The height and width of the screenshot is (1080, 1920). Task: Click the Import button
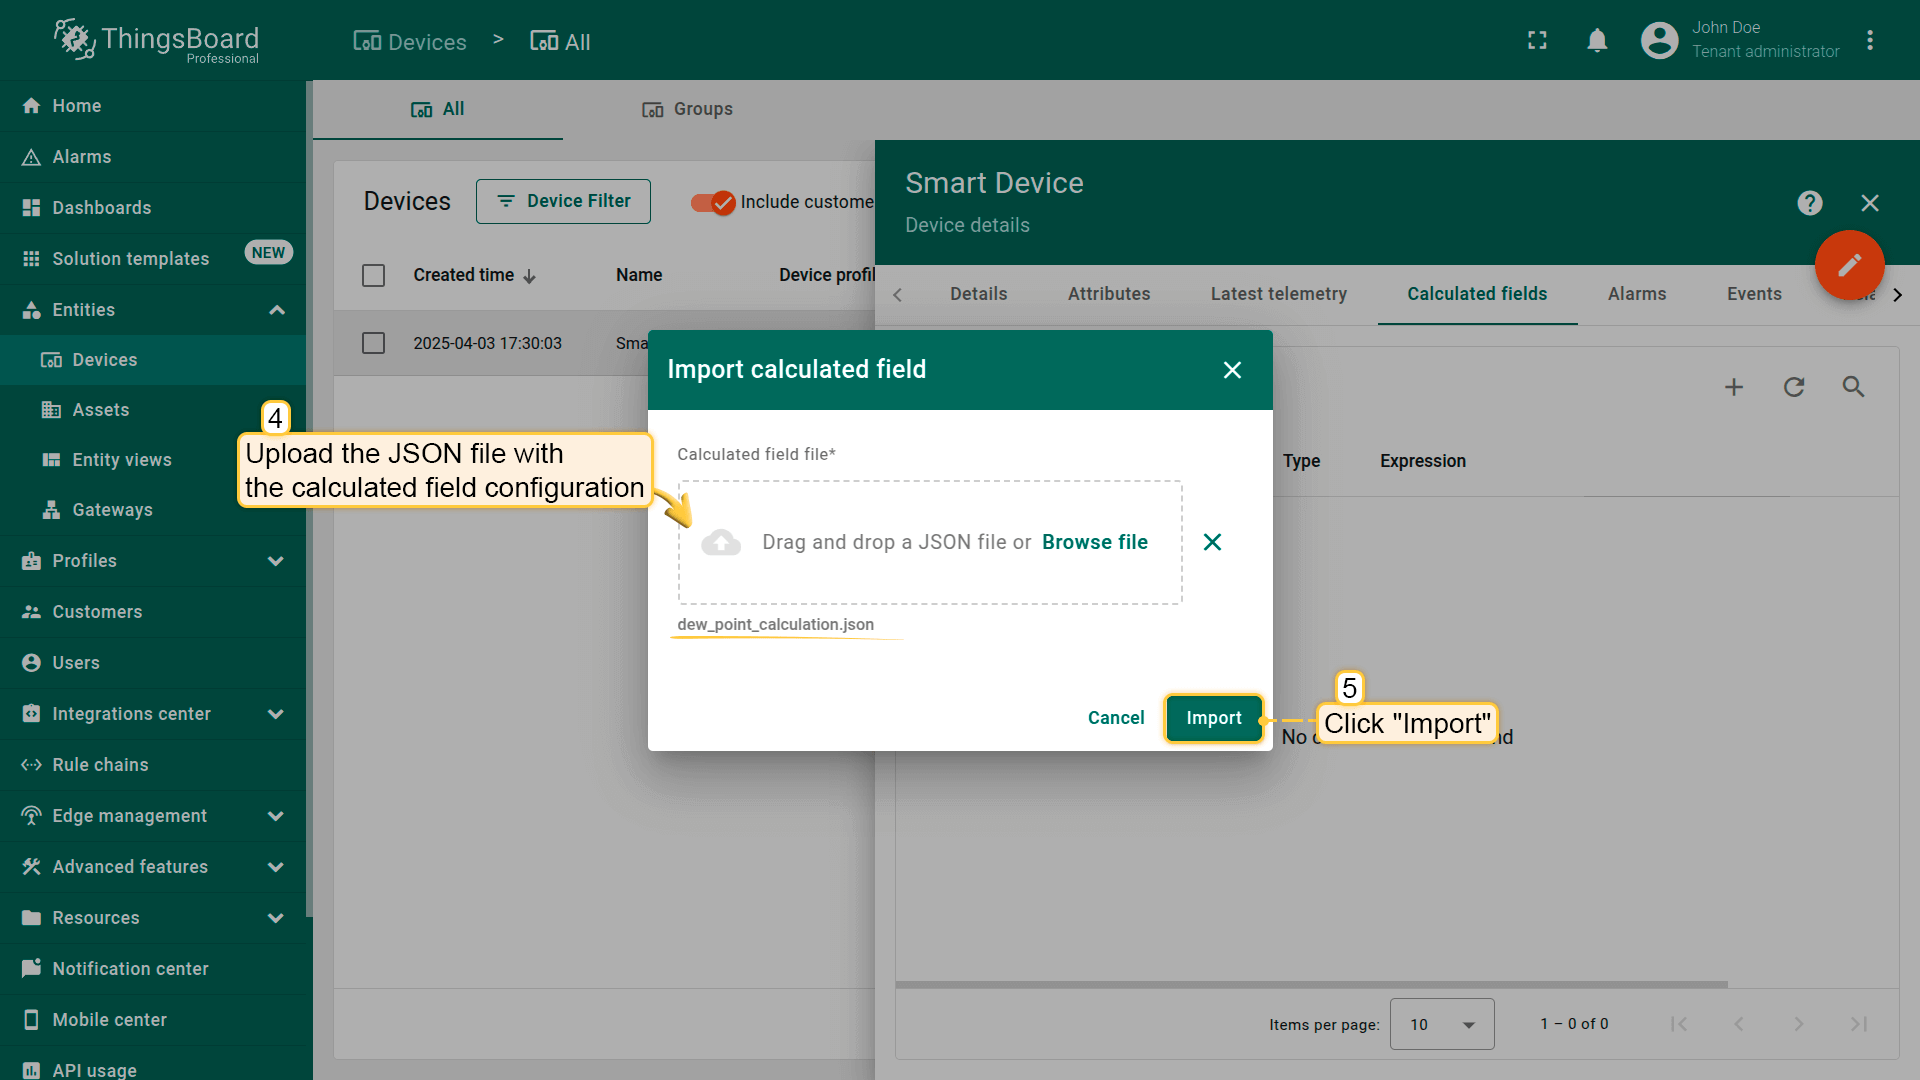point(1213,718)
